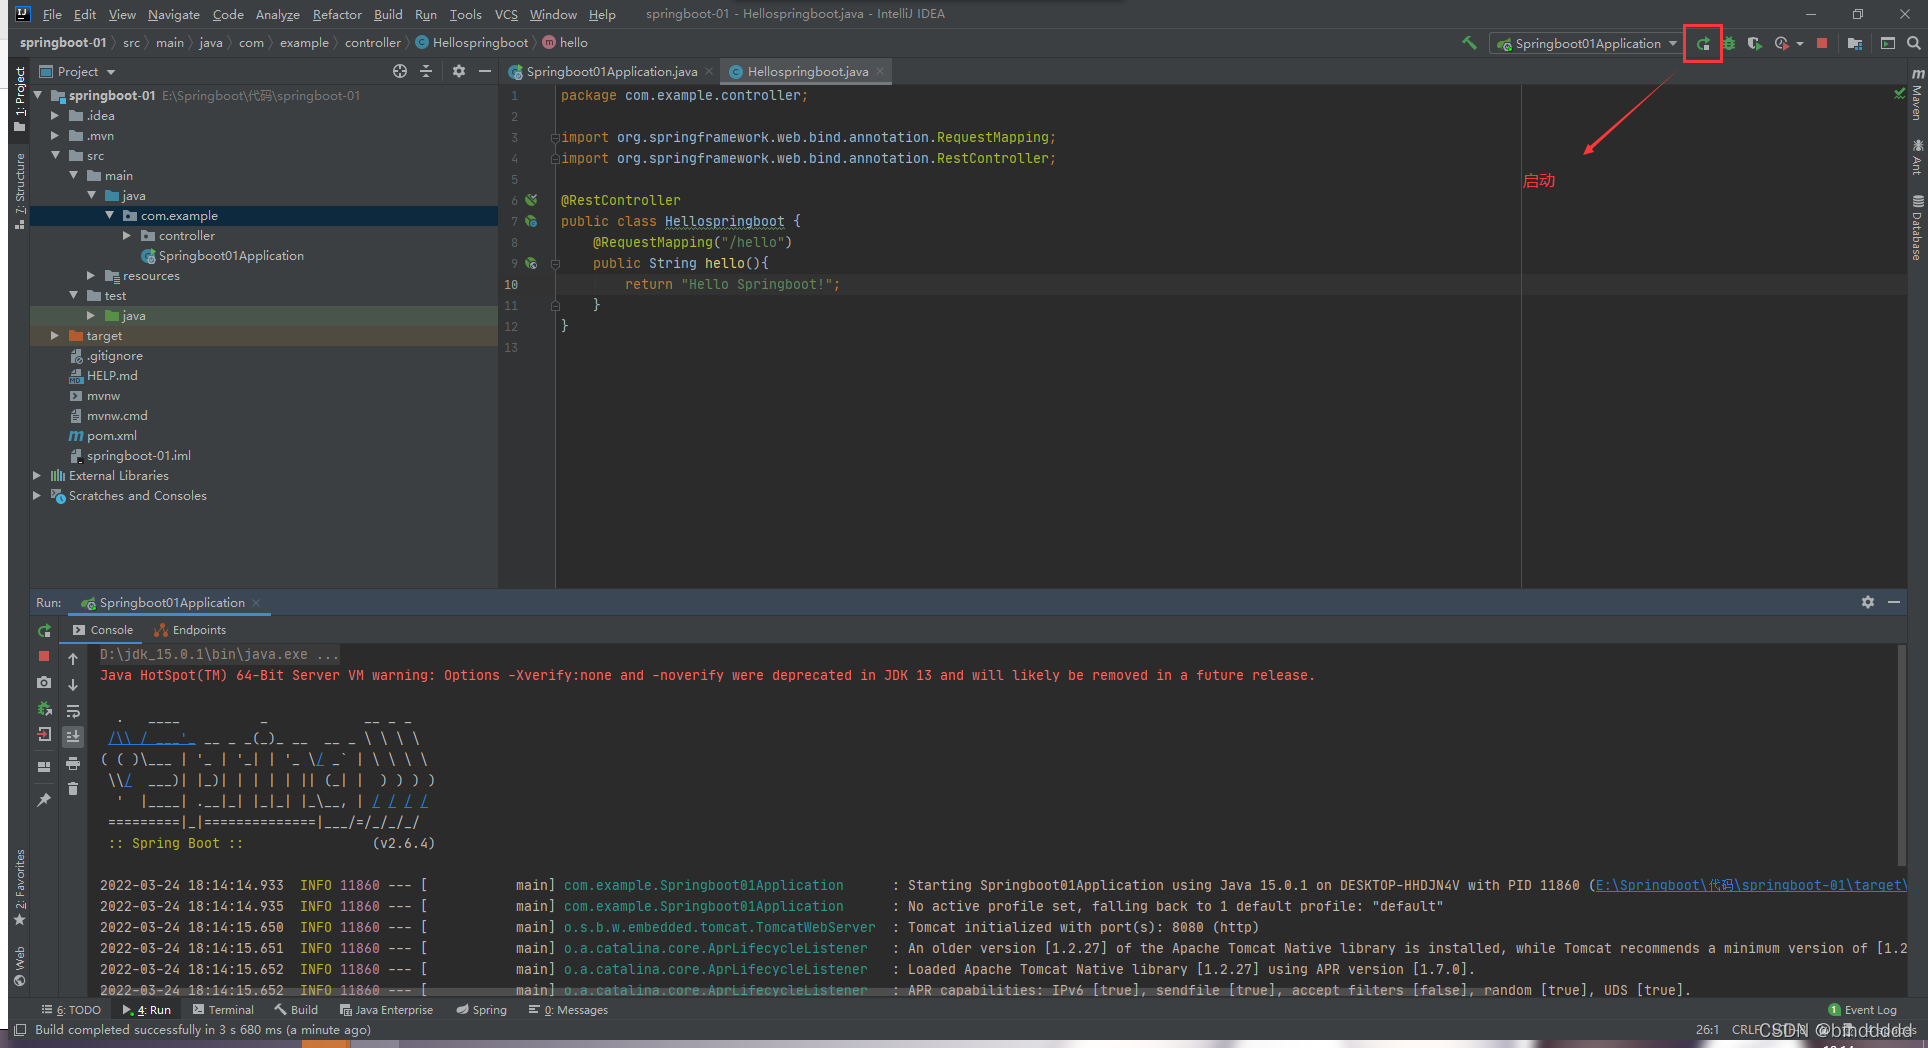
Task: Click the Down the Stack Trace arrow
Action: point(73,685)
